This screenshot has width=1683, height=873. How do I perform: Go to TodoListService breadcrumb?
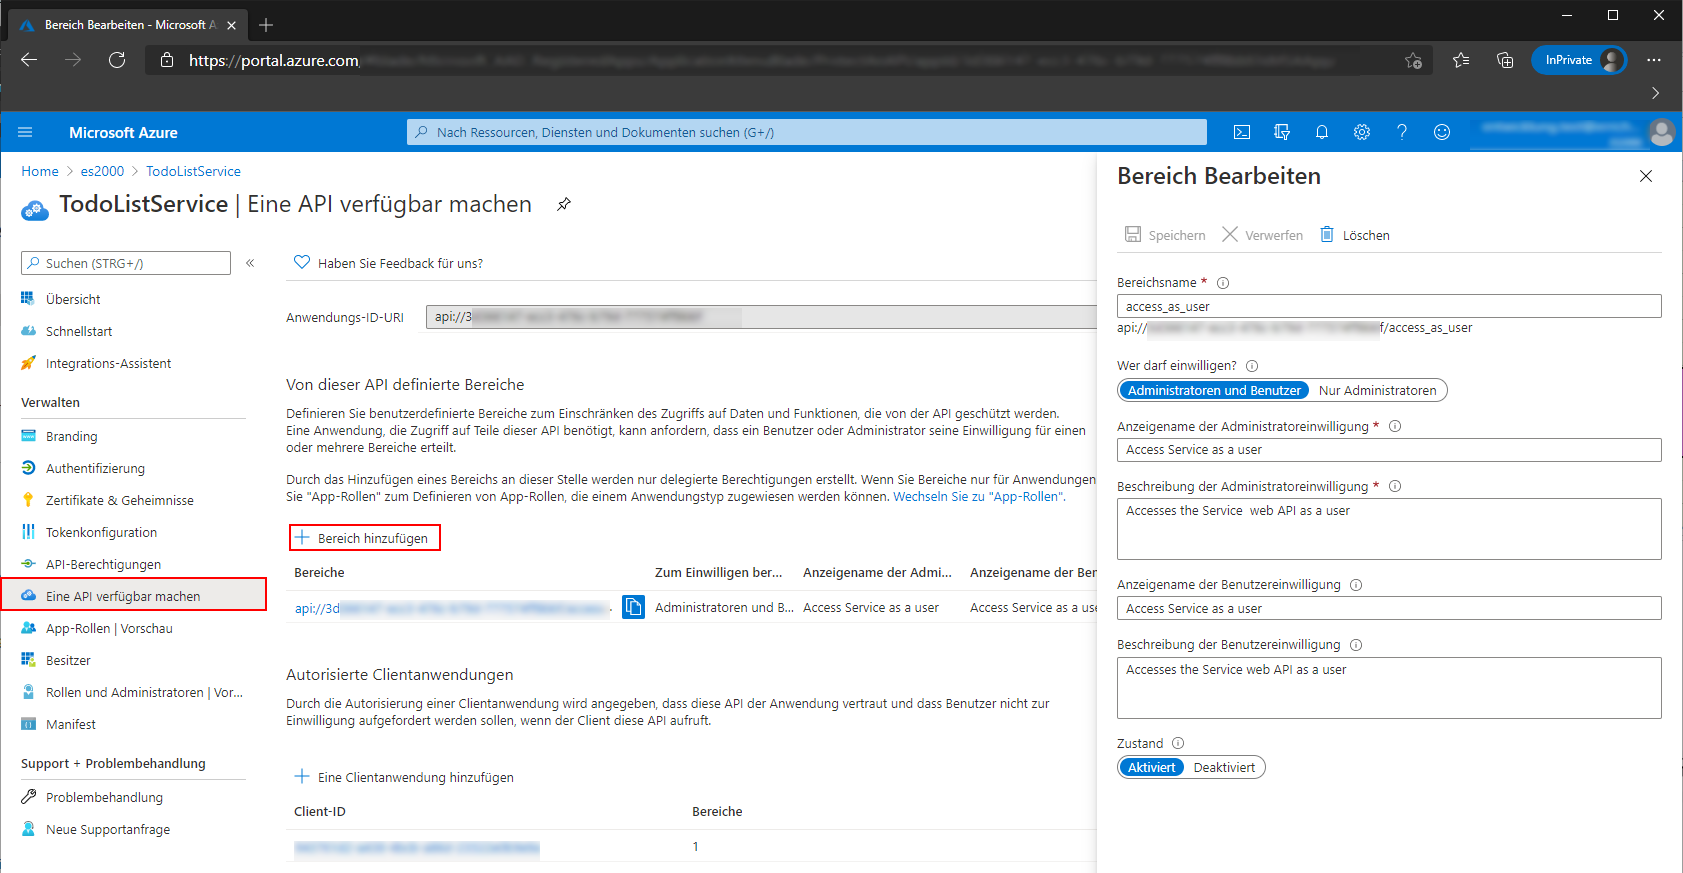coord(193,171)
